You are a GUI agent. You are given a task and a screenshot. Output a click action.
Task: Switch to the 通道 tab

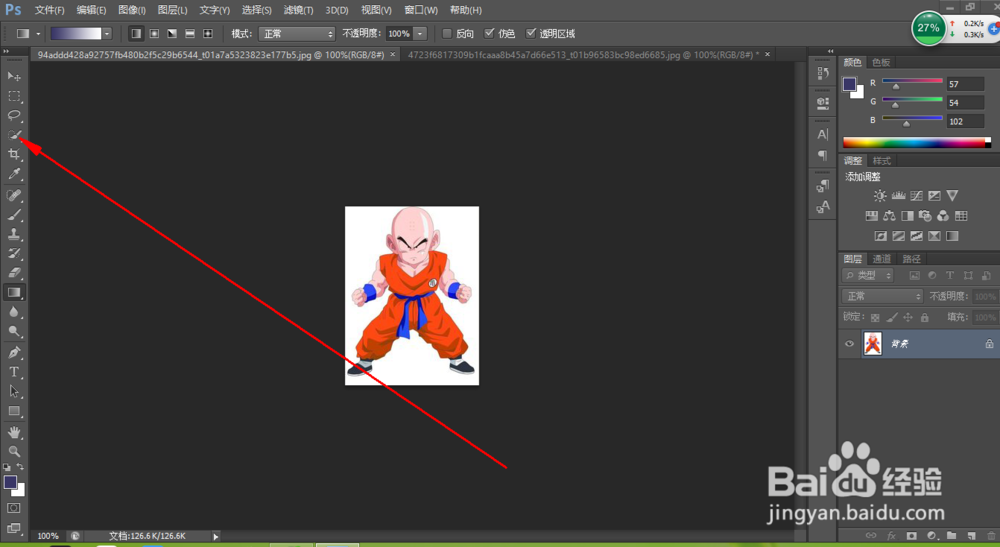(881, 259)
